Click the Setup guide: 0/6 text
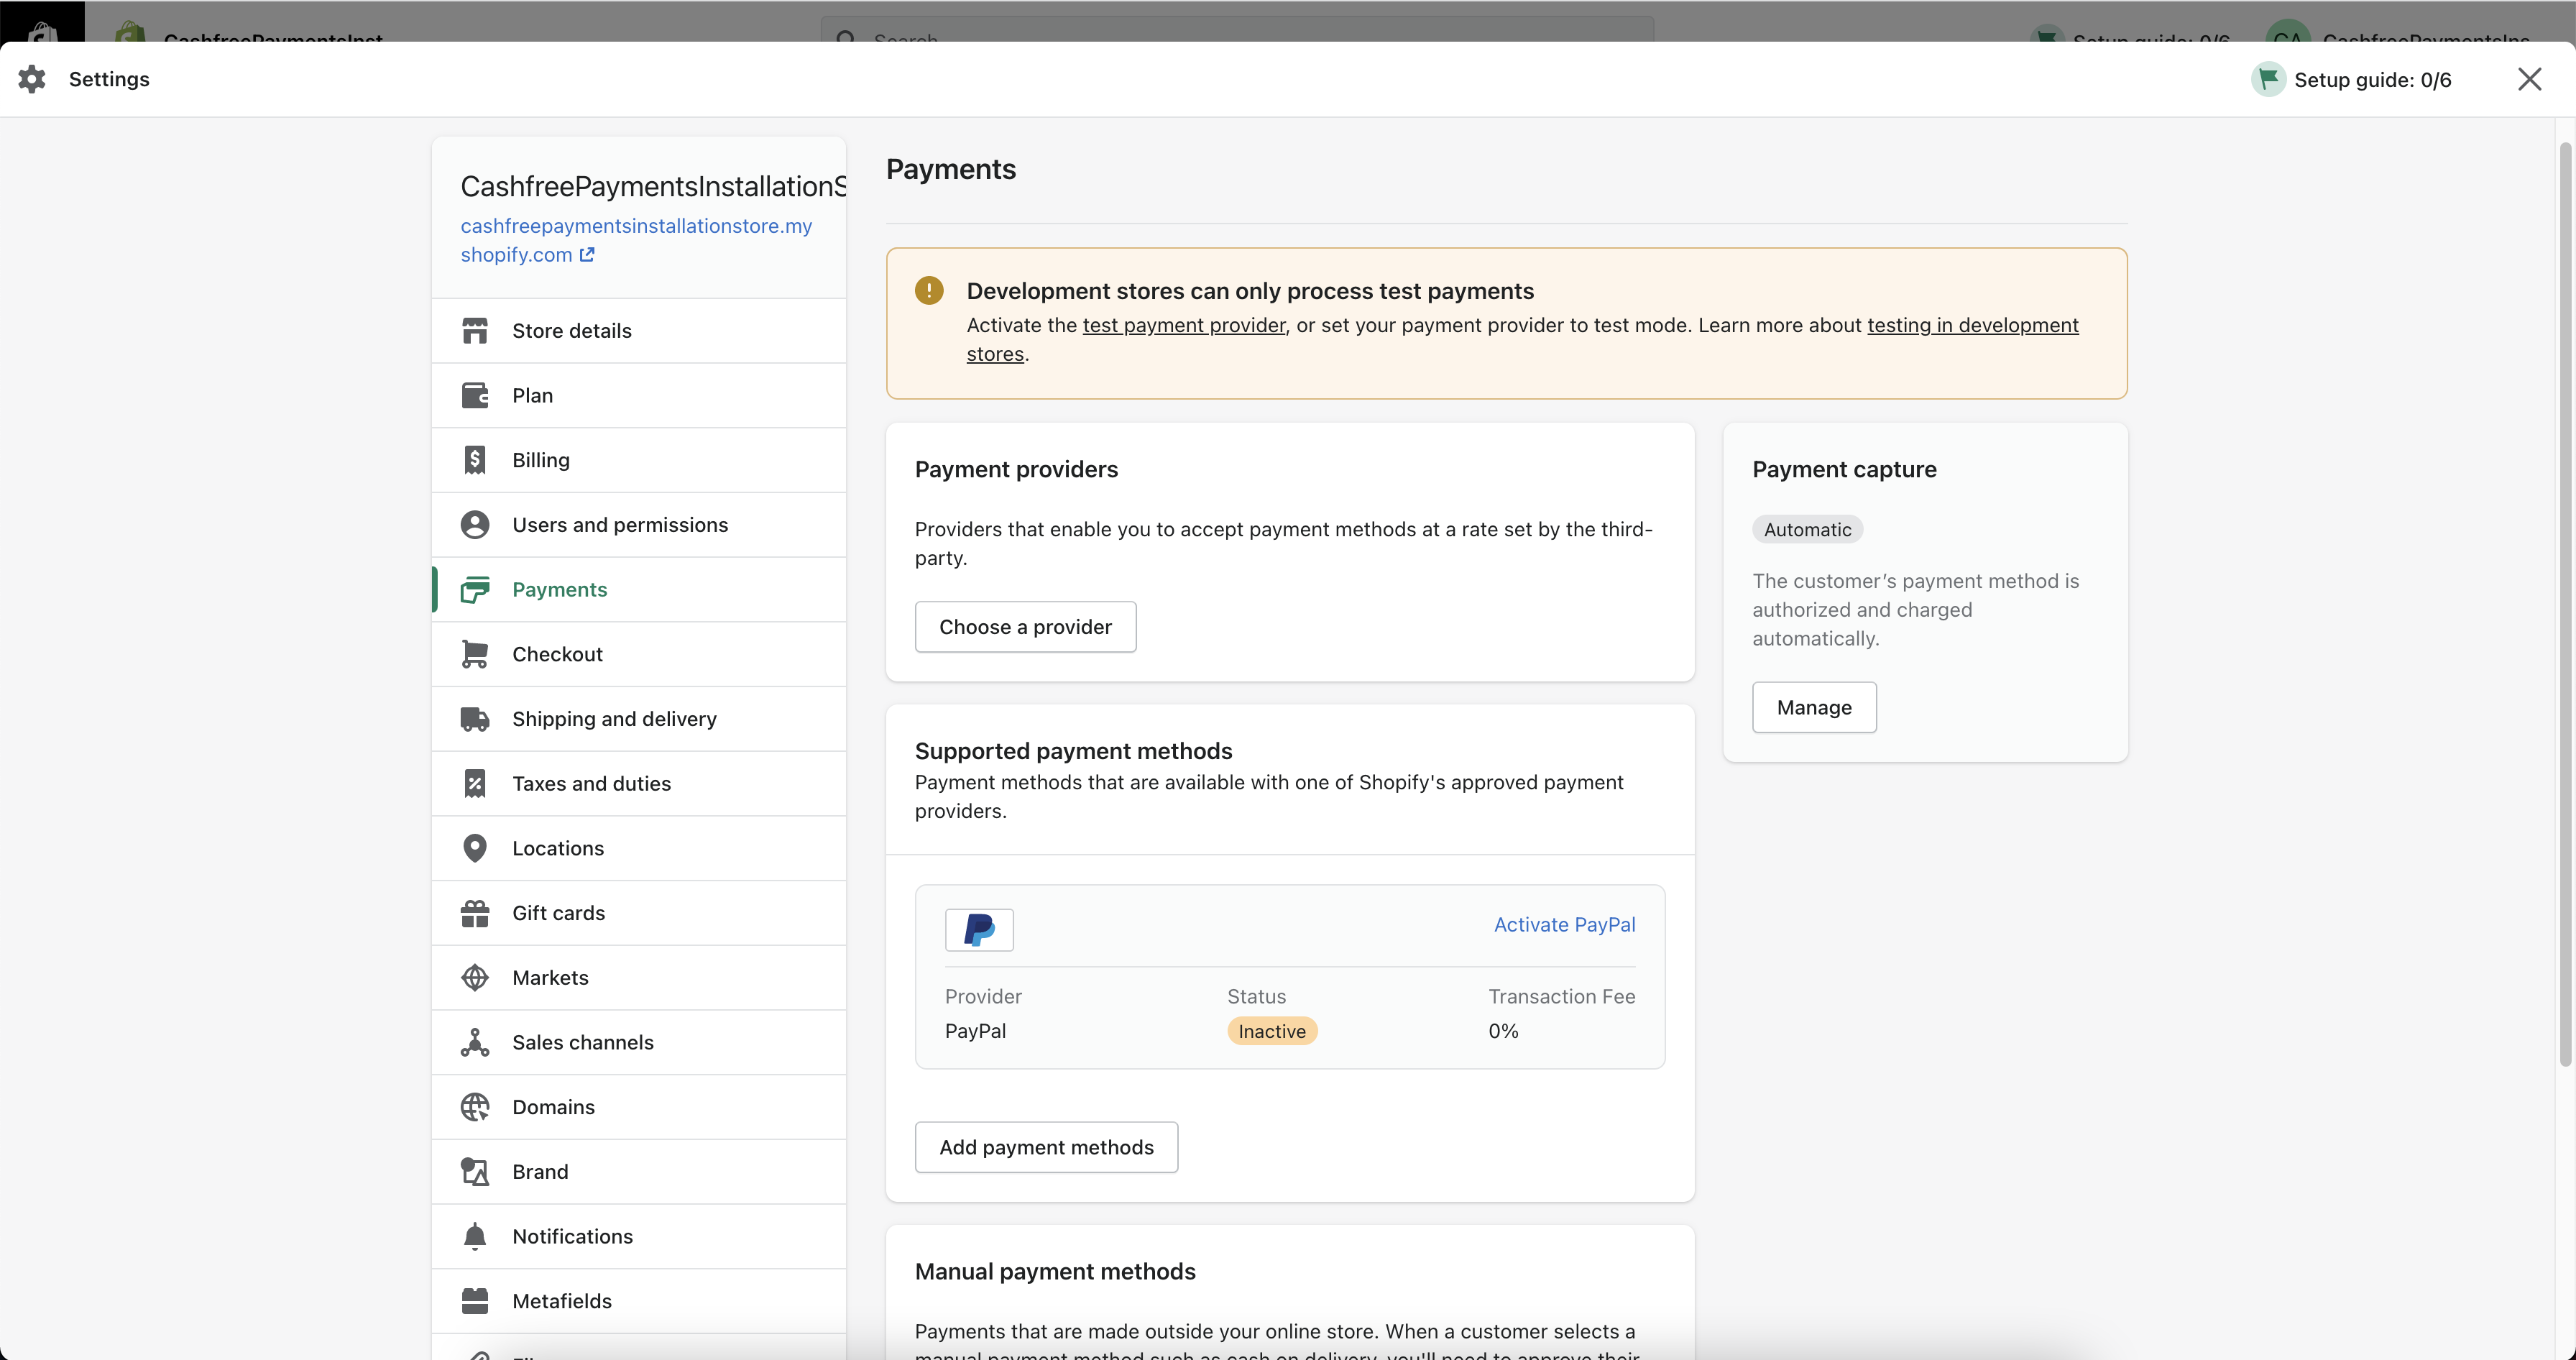Image resolution: width=2576 pixels, height=1360 pixels. [2372, 80]
